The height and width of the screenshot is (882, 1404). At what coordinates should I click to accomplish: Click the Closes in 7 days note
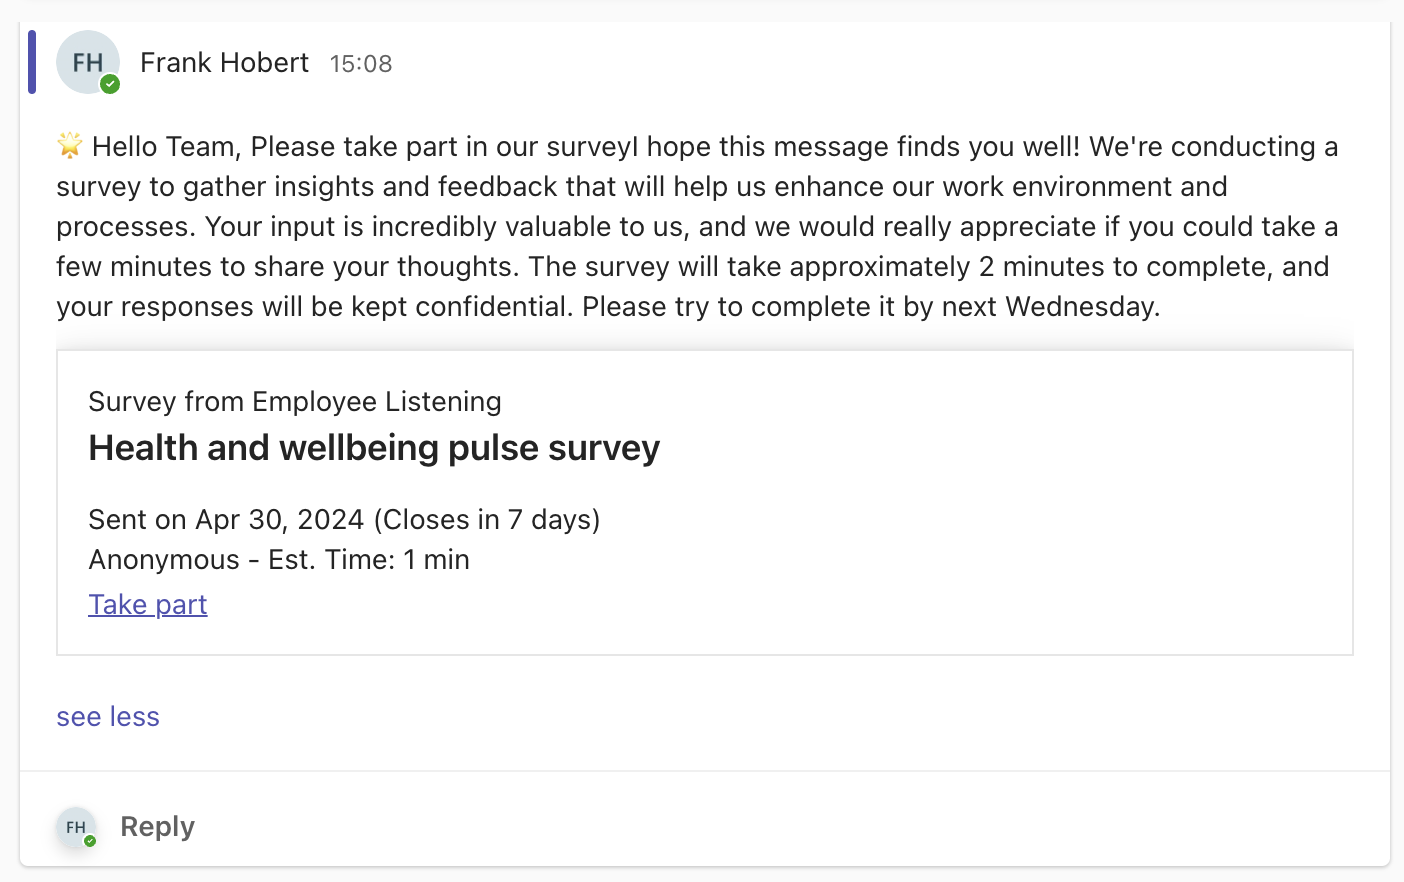[x=487, y=520]
